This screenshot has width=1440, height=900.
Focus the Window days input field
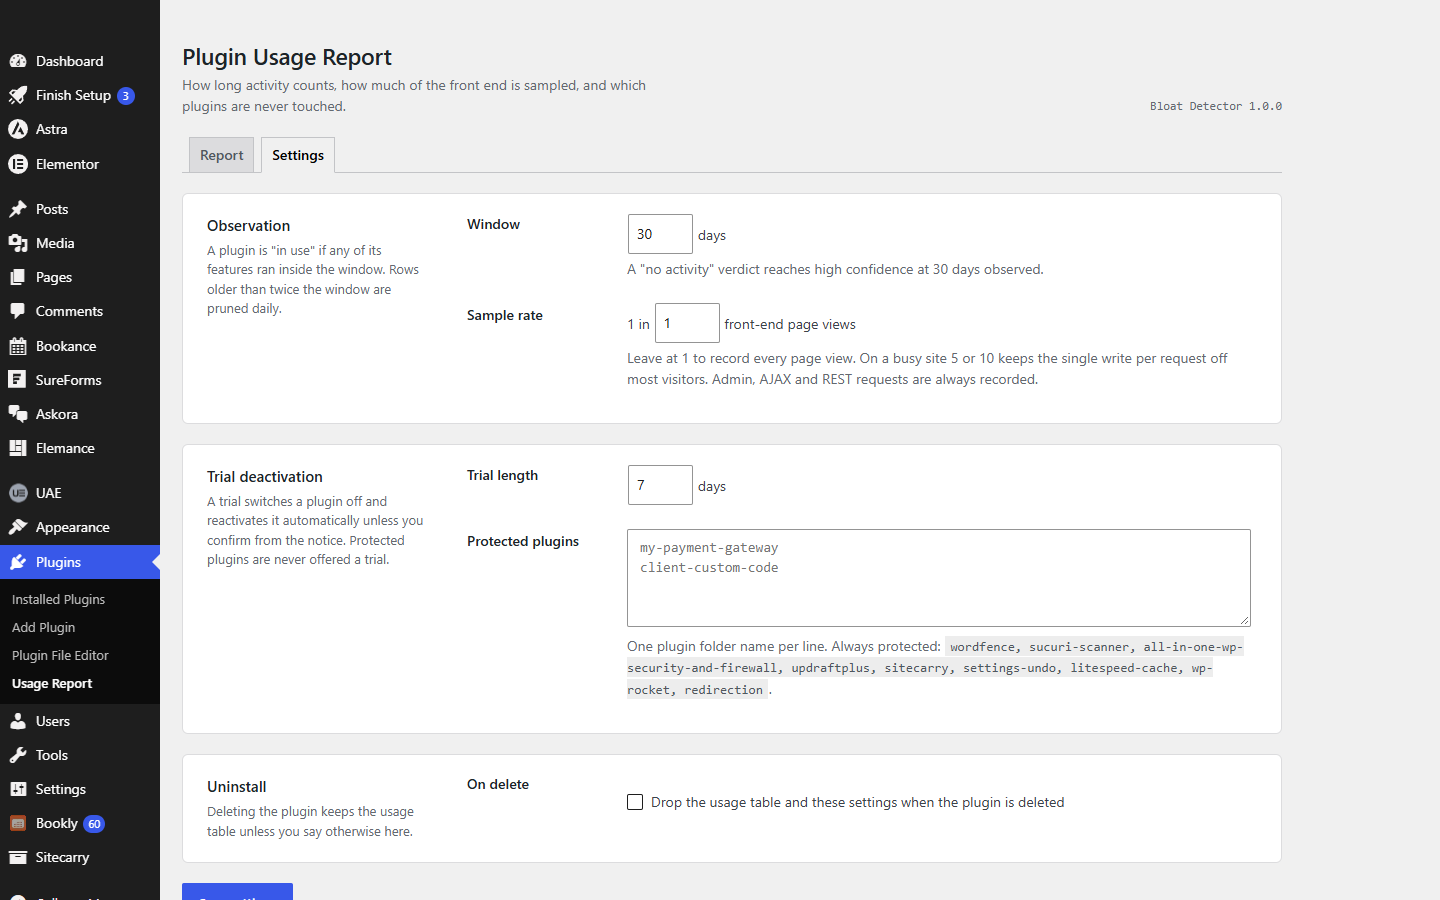660,234
